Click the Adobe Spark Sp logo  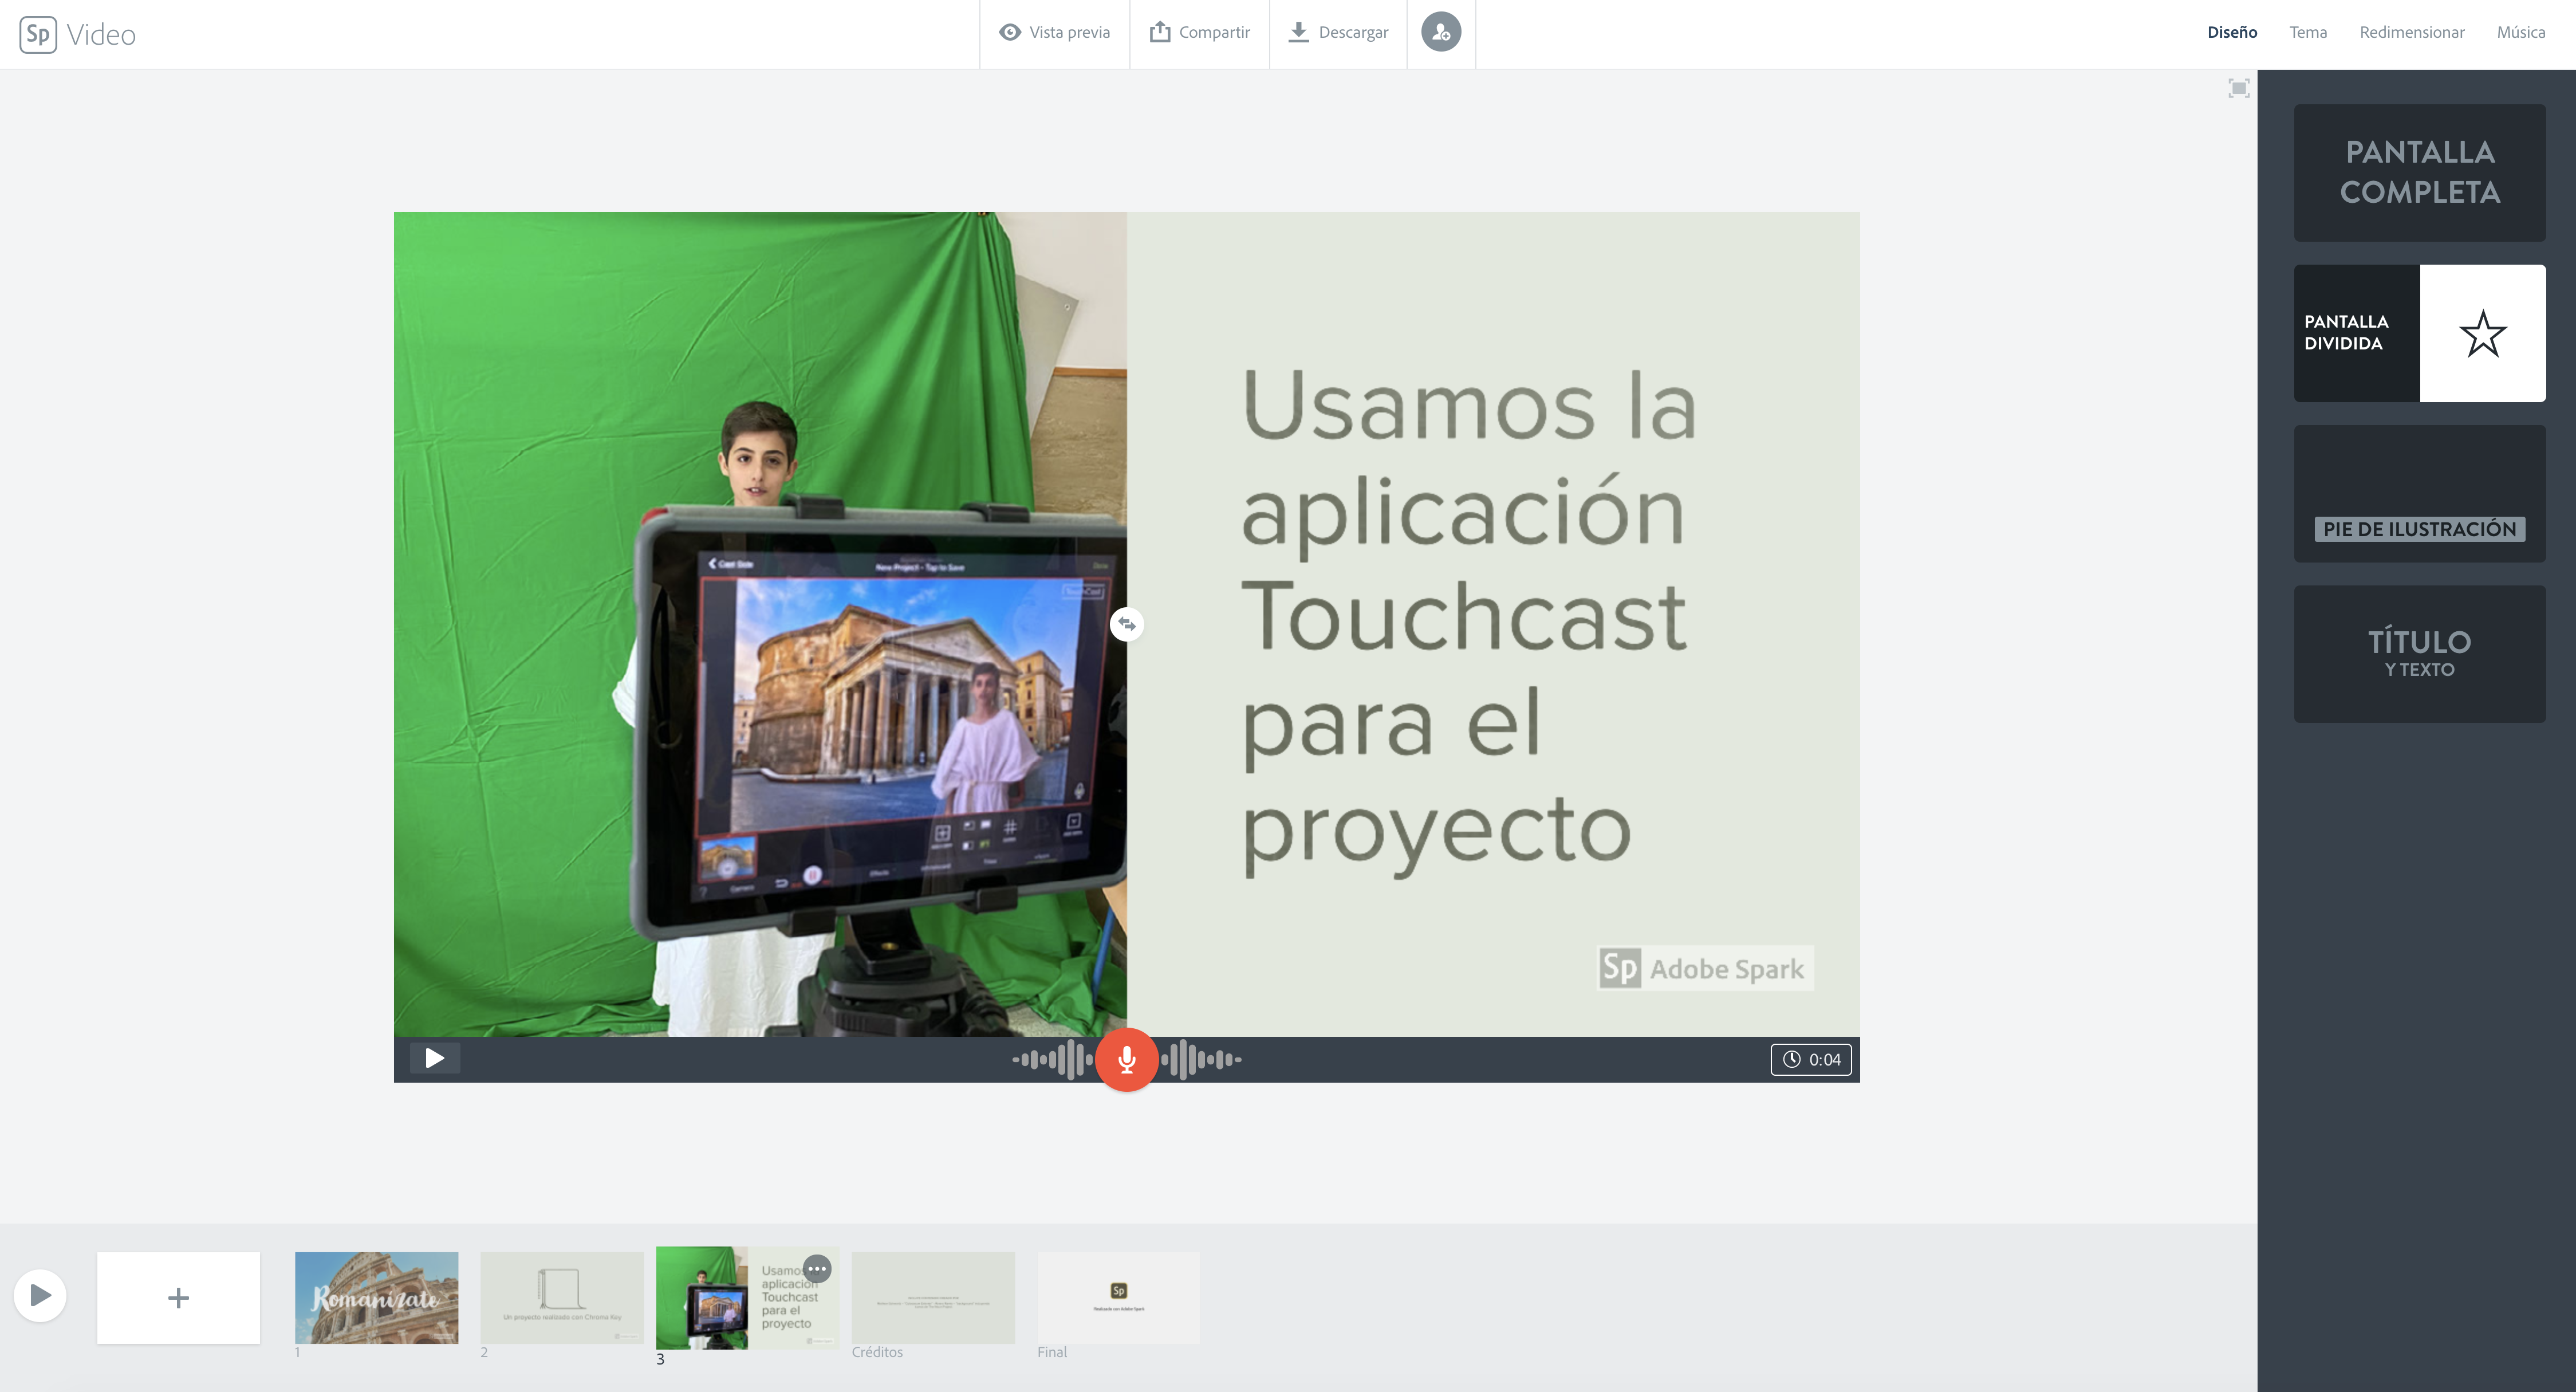[x=38, y=34]
